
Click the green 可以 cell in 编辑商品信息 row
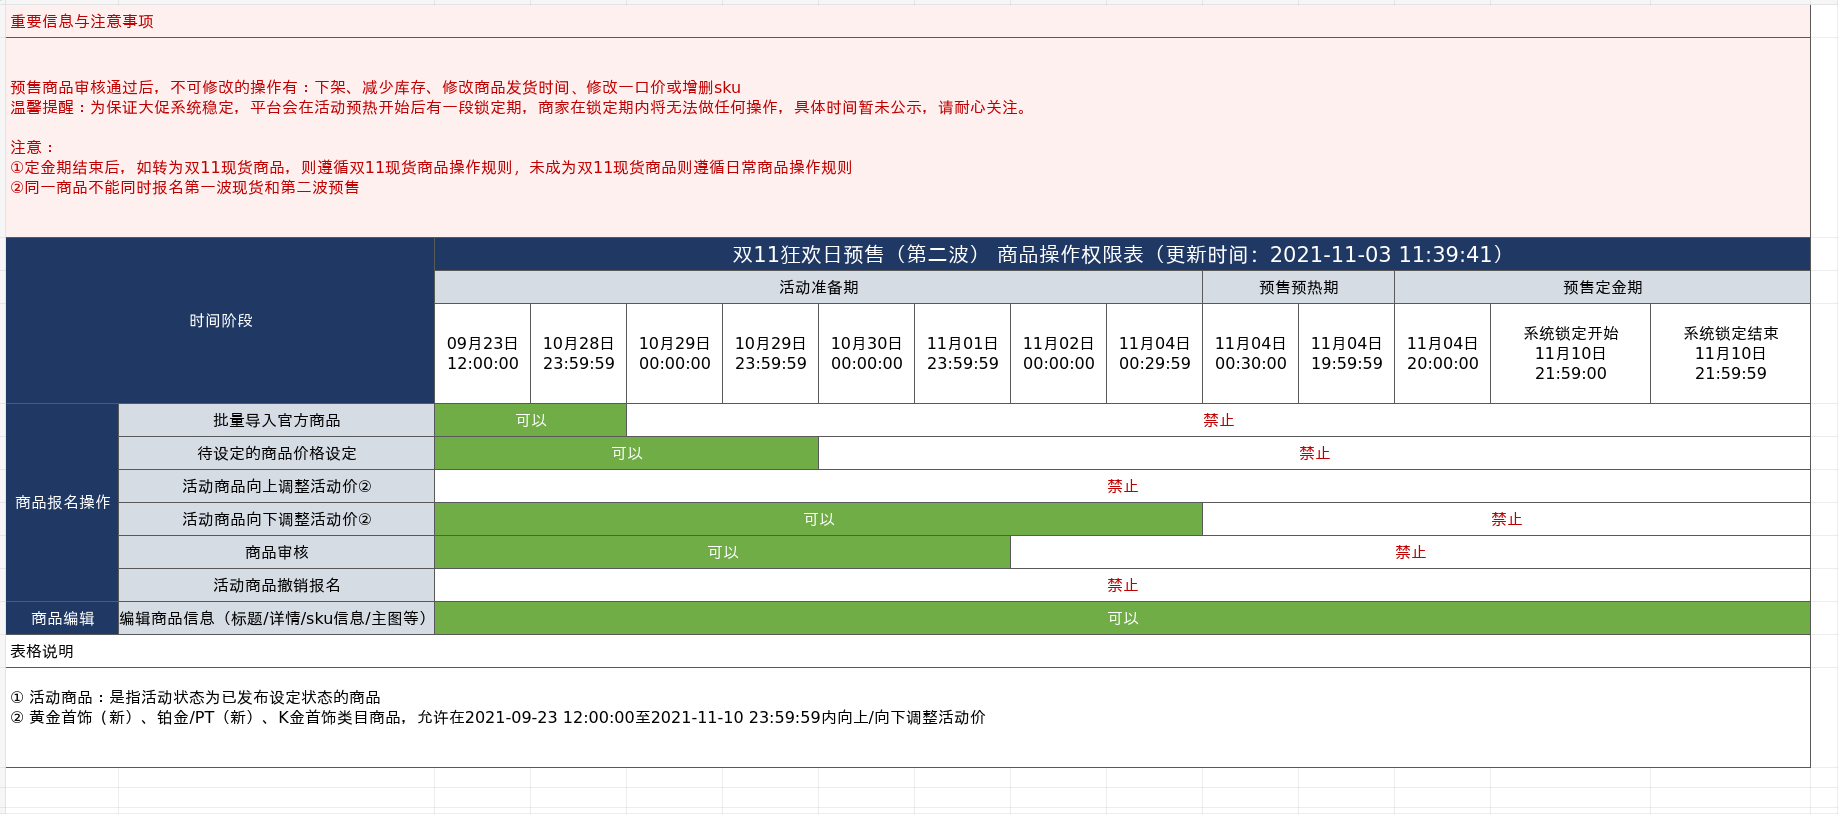(1122, 618)
